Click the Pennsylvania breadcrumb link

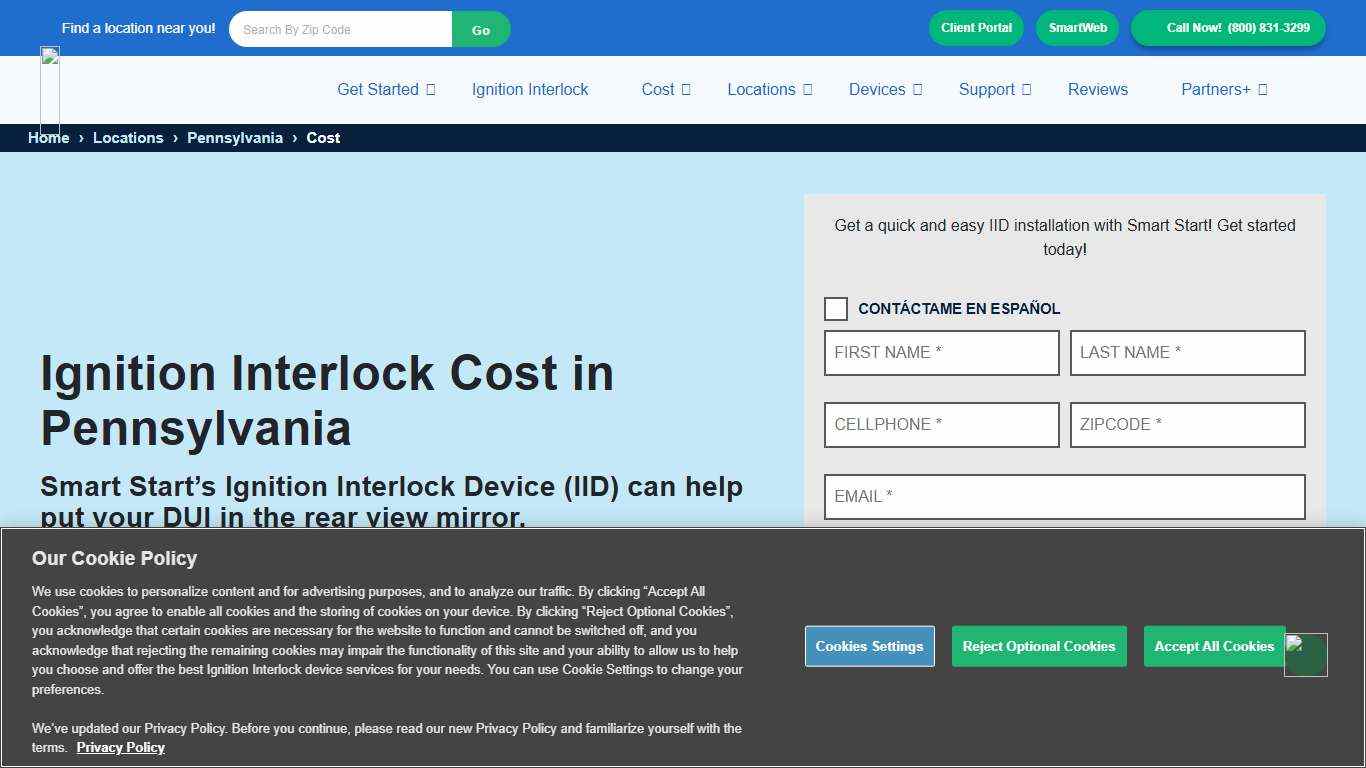(235, 138)
